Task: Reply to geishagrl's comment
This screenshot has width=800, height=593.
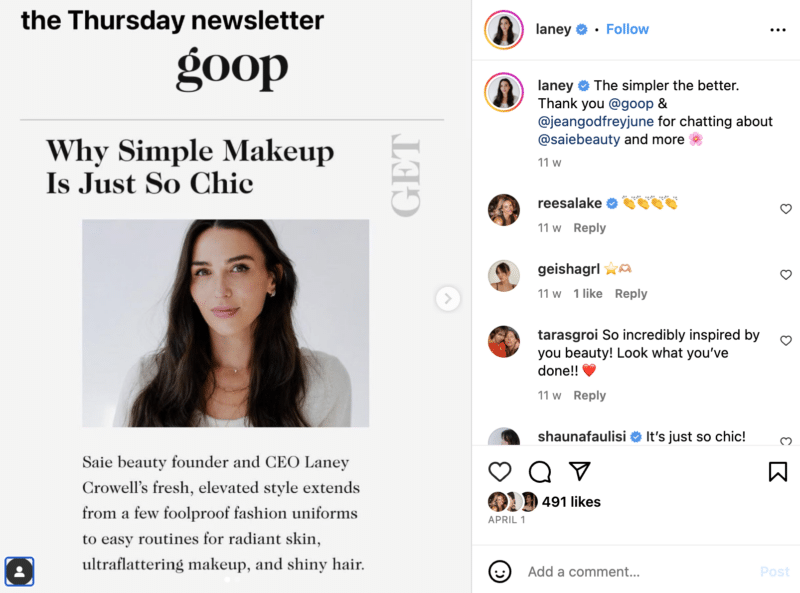Action: coord(631,293)
